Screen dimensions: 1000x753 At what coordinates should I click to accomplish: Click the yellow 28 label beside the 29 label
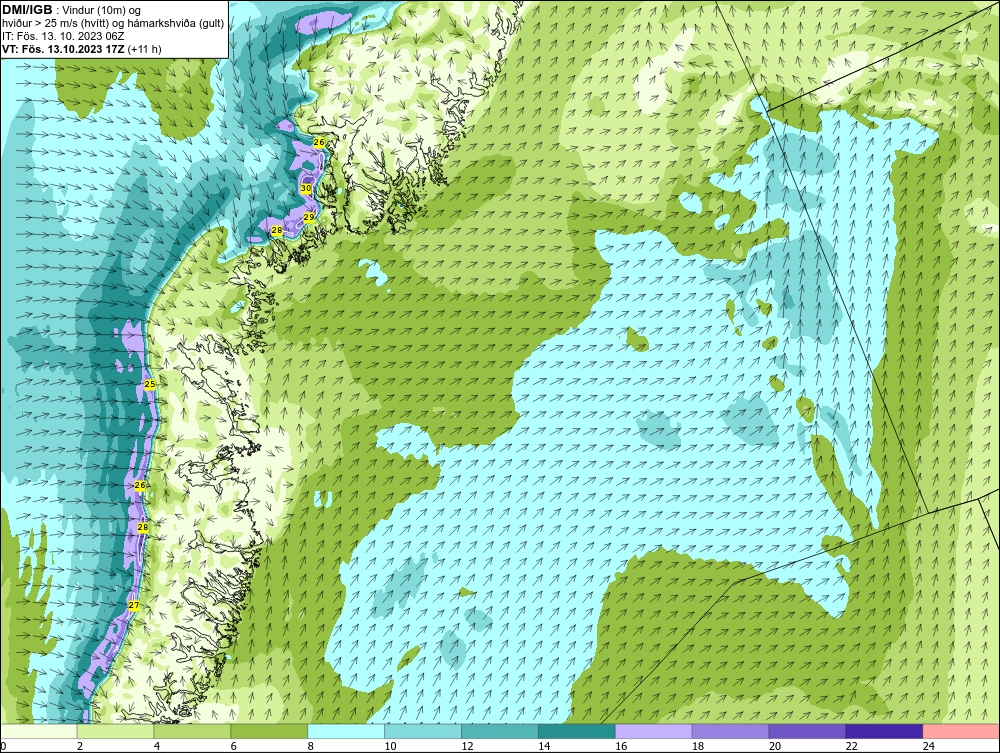[277, 230]
